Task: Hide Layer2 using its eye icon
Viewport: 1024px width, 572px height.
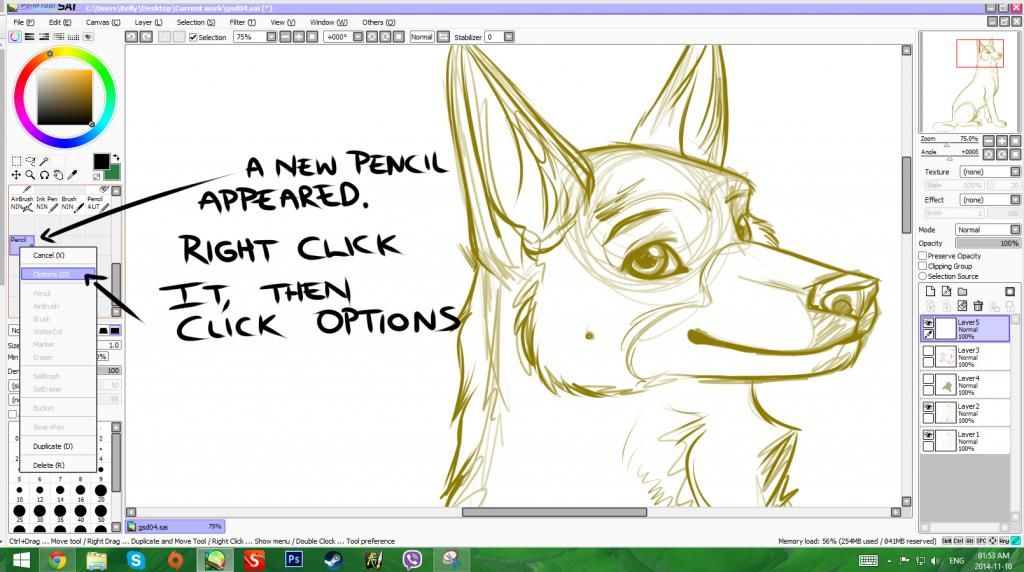Action: 928,408
